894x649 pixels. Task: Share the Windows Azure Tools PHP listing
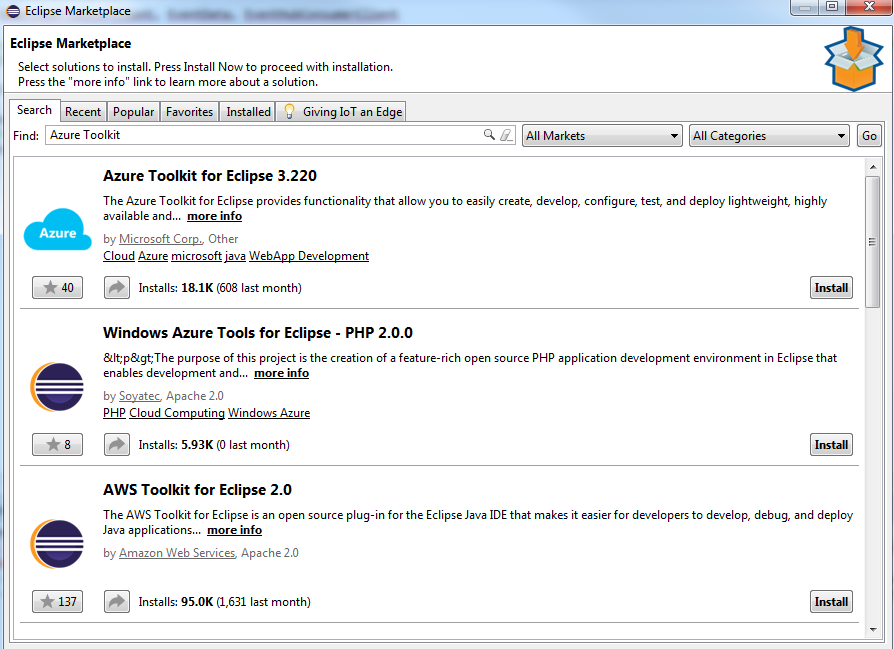[117, 444]
